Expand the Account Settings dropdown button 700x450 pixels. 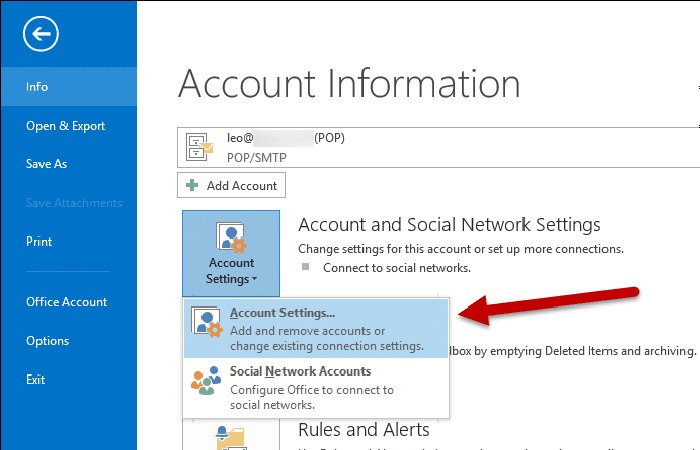click(x=231, y=253)
